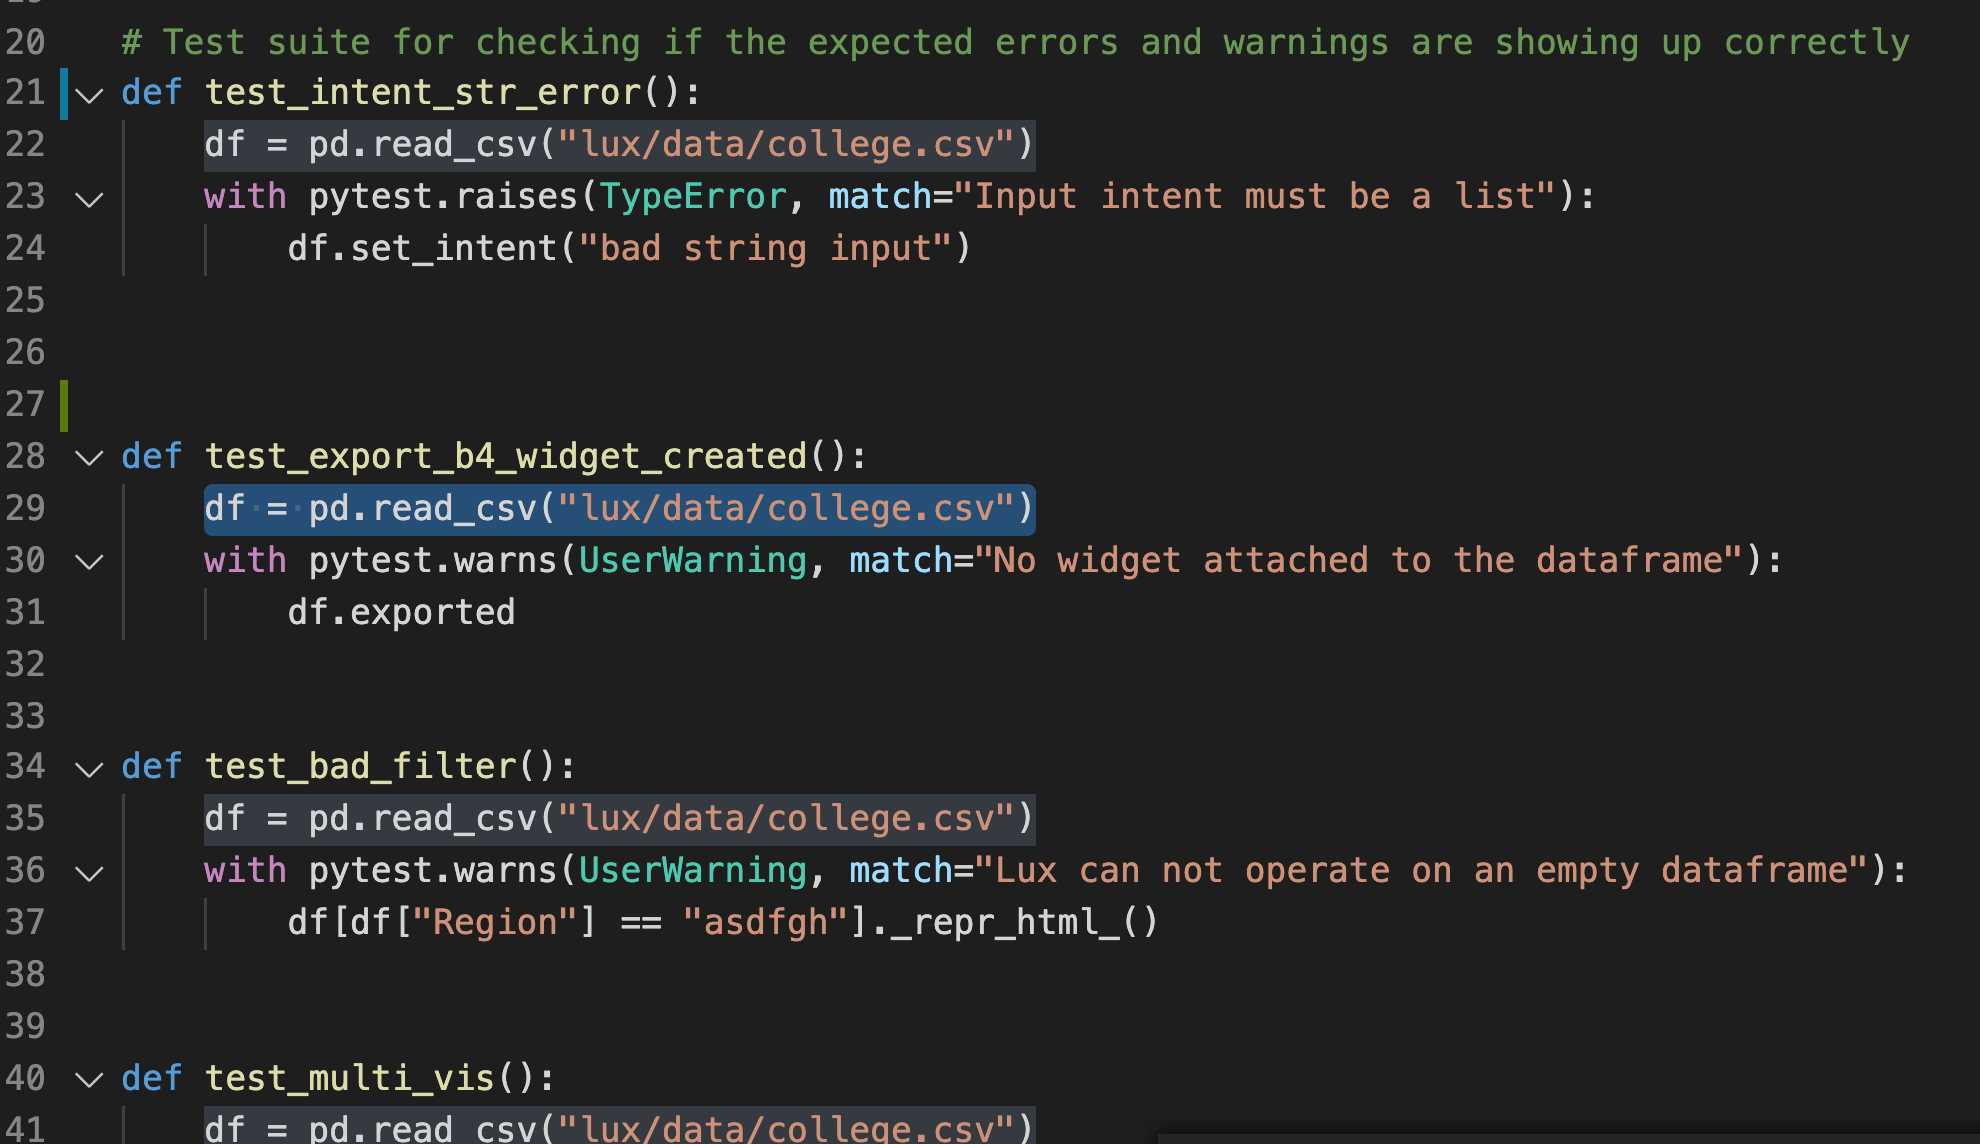Collapse the test_intent_str_error function body
The width and height of the screenshot is (1980, 1144).
pyautogui.click(x=88, y=95)
